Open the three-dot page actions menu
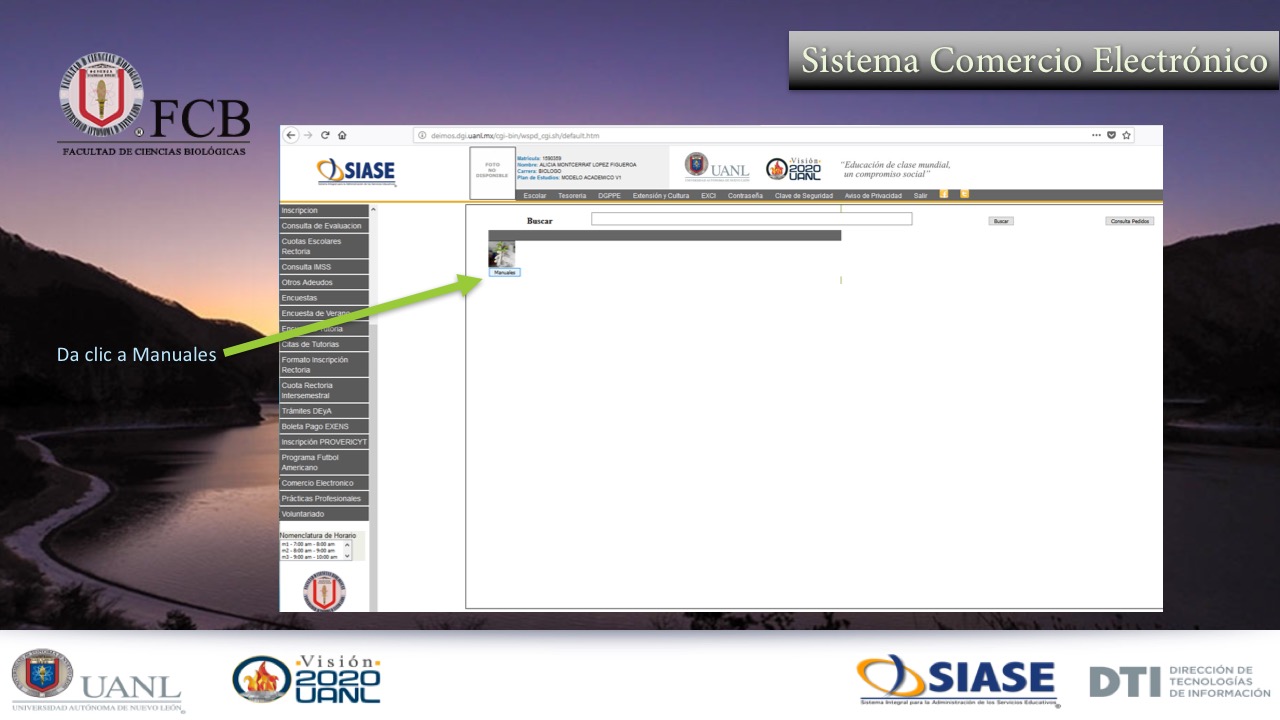Screen dimensions: 1280x720 (1096, 135)
